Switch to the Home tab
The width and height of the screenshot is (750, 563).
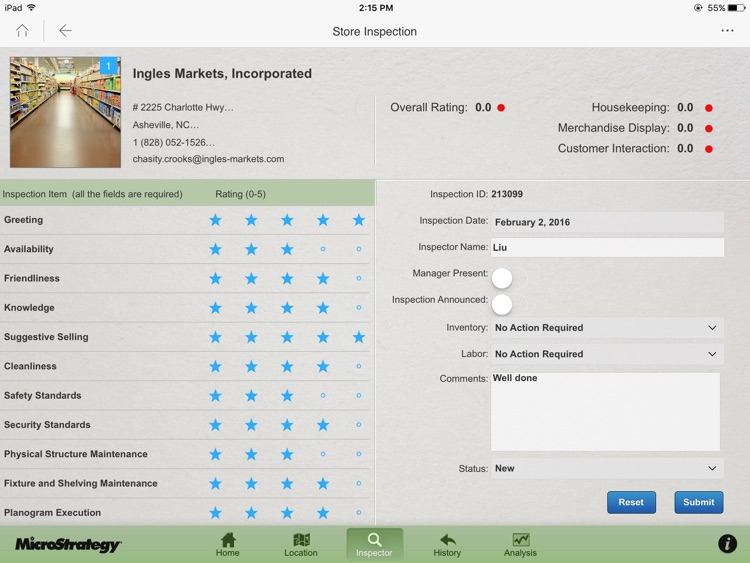(x=228, y=545)
